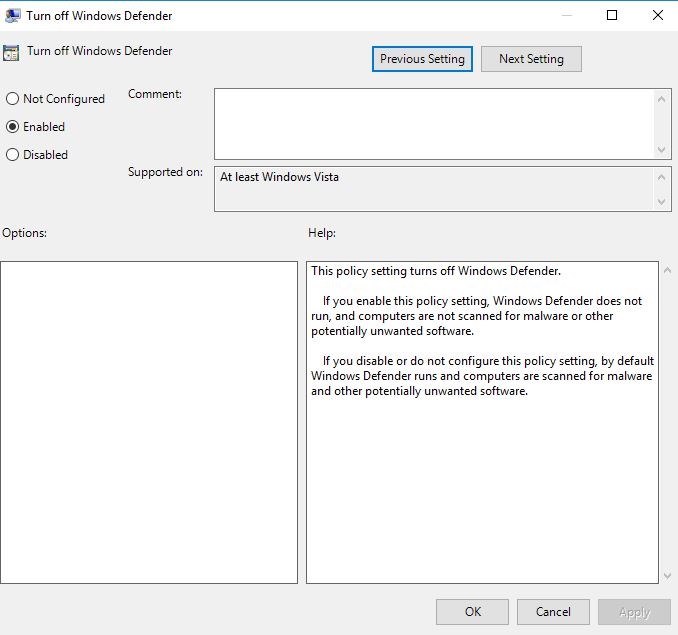
Task: Go to the Next Setting
Action: pyautogui.click(x=531, y=59)
